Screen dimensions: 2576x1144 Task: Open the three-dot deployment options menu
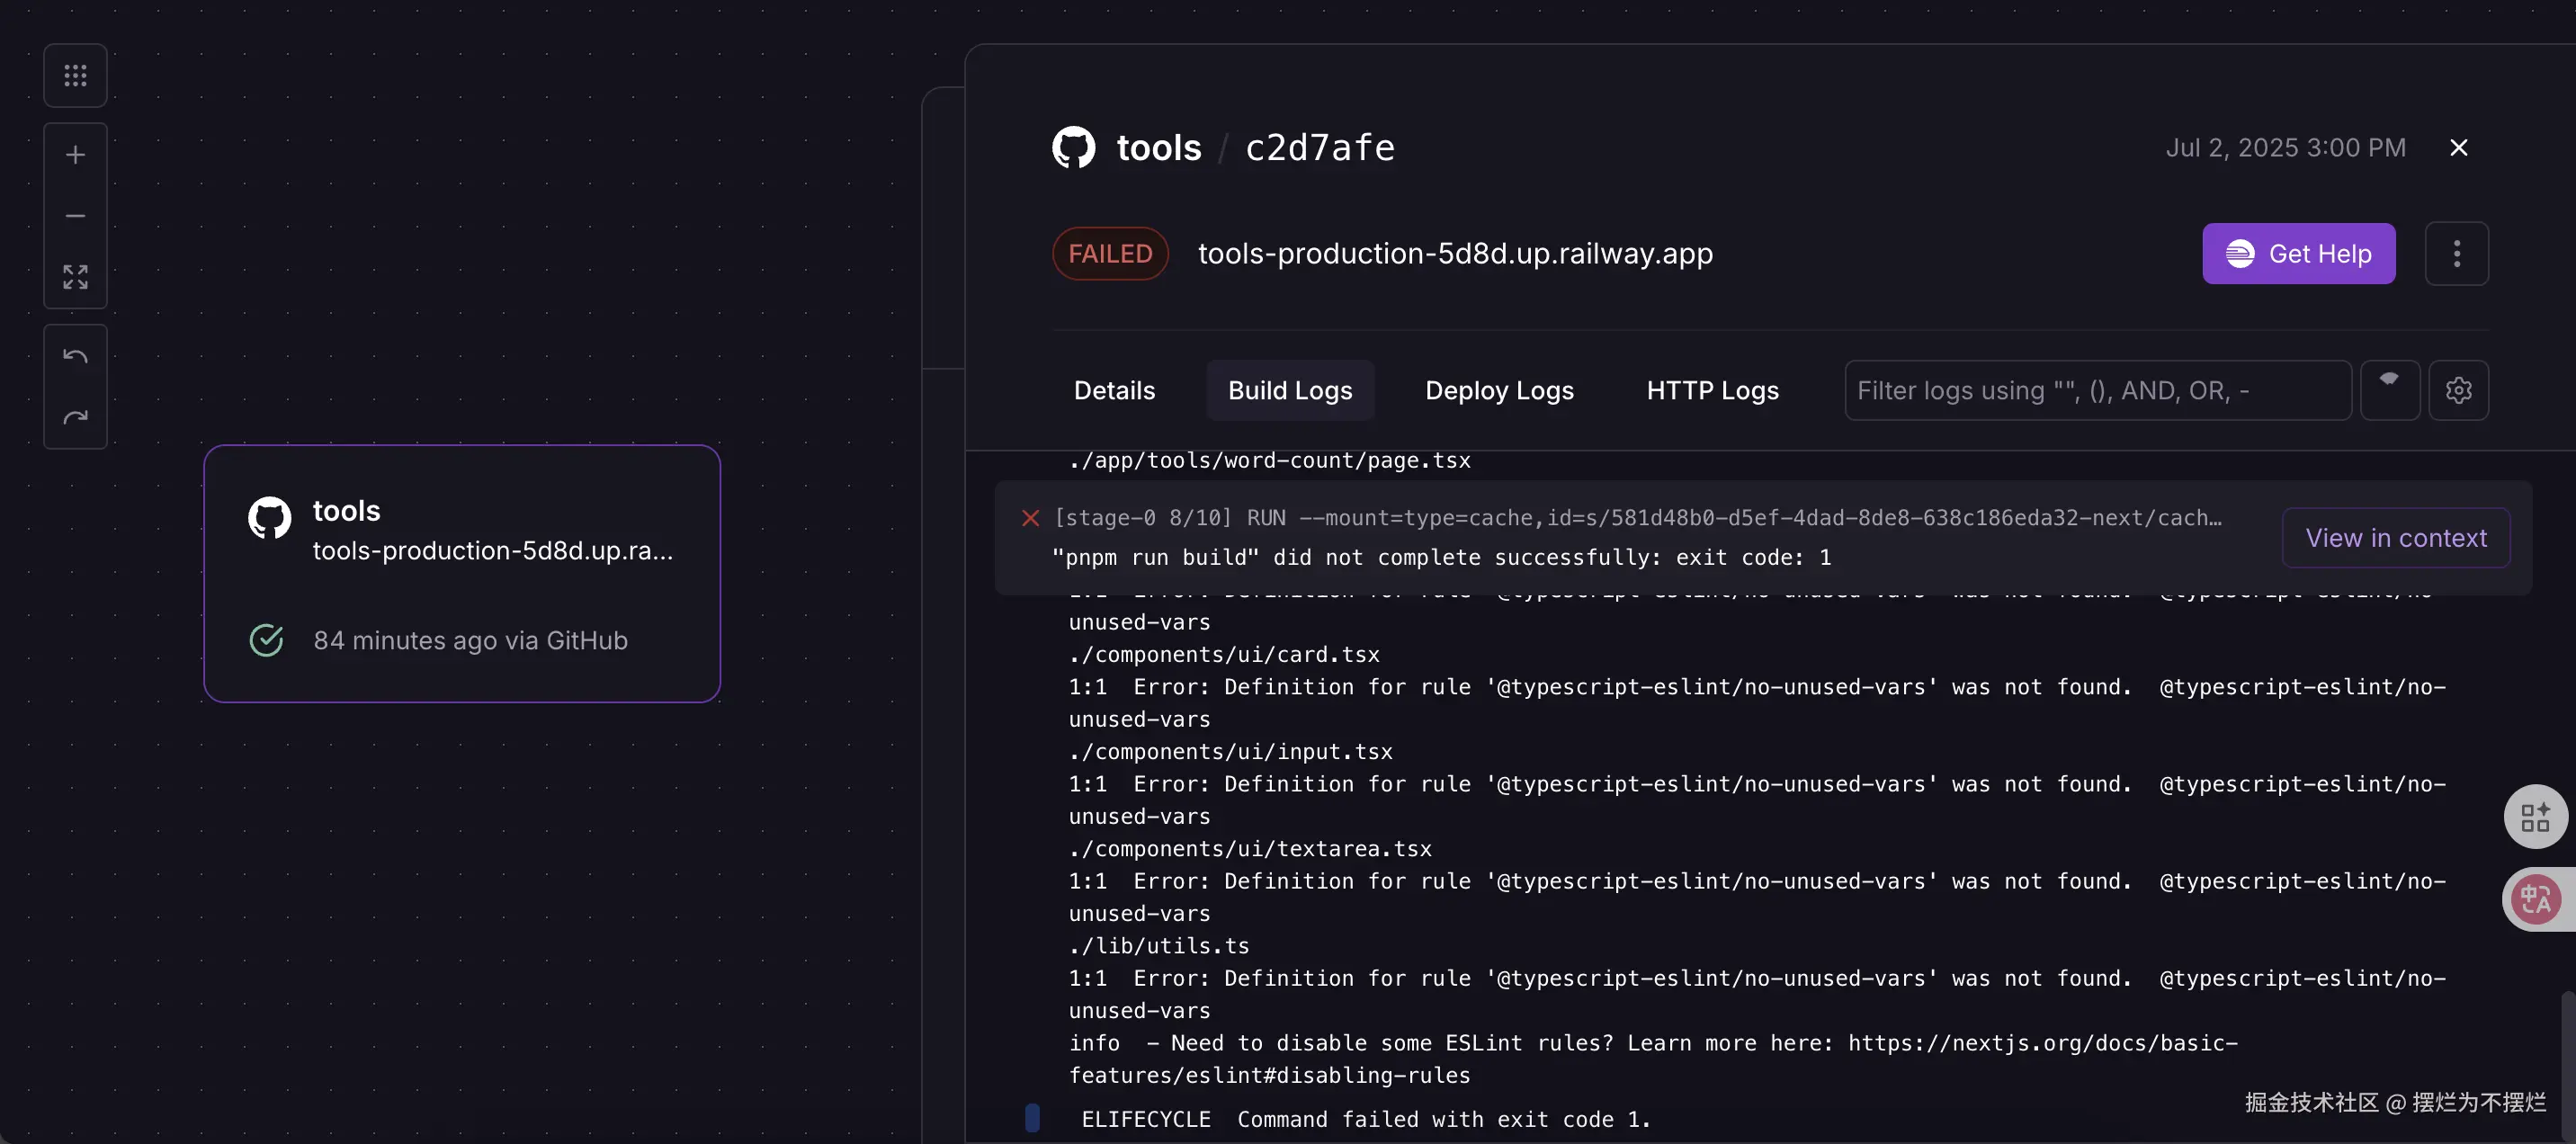pos(2456,253)
